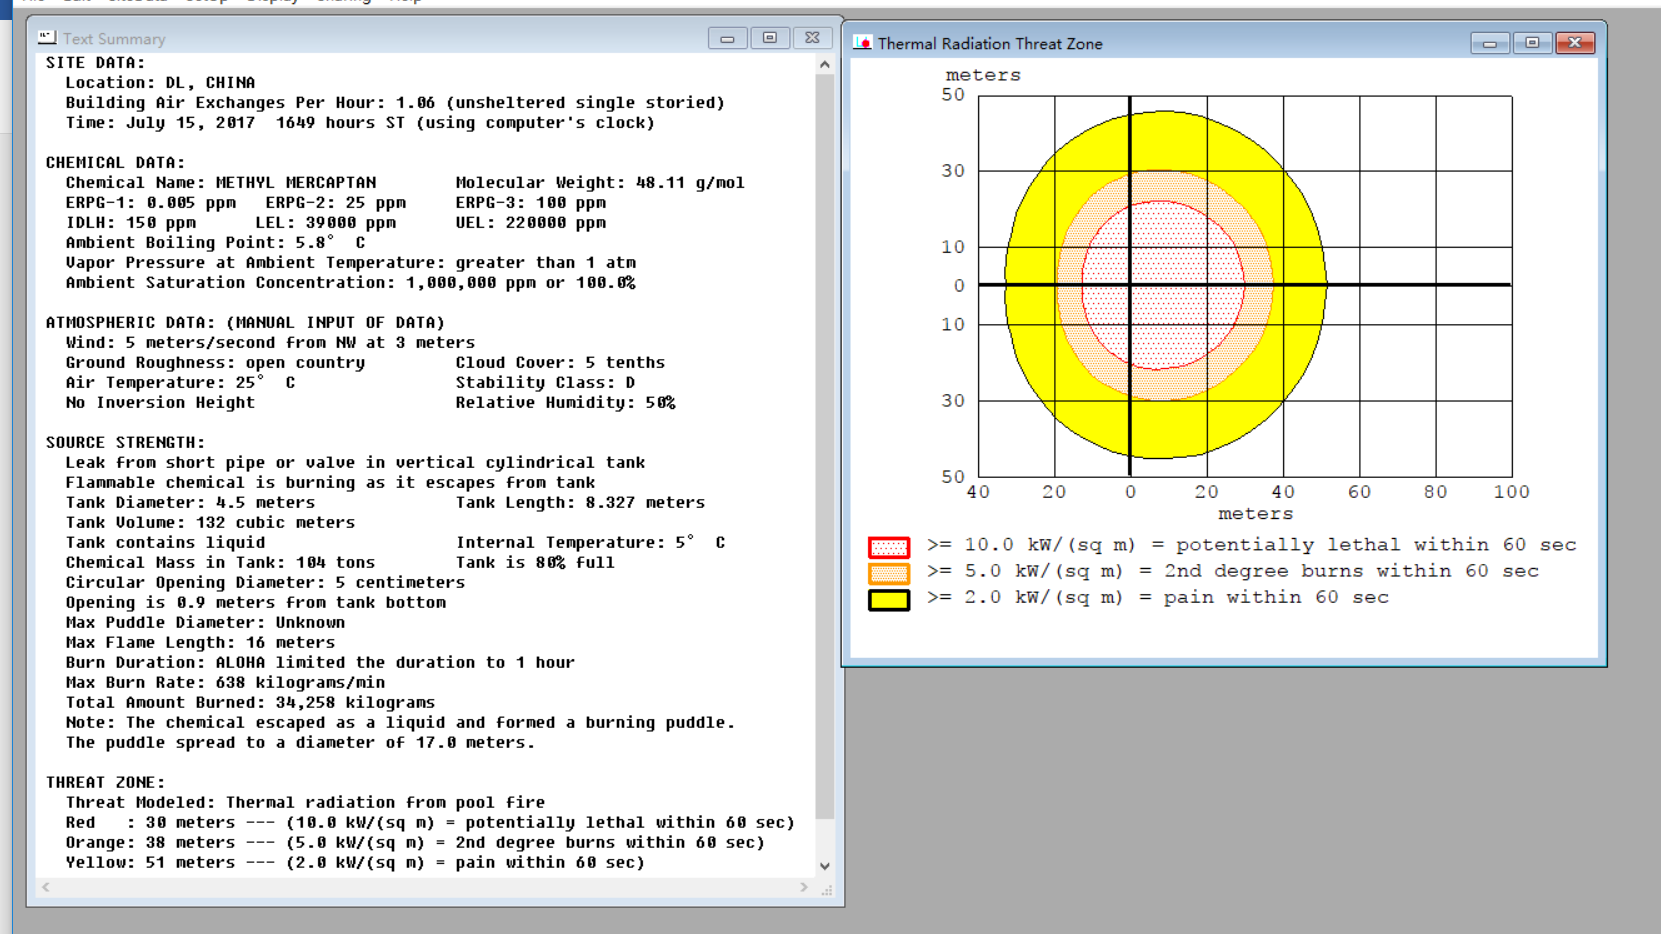Click the 'Location: DL, CHINA' line
The height and width of the screenshot is (934, 1661).
160,83
